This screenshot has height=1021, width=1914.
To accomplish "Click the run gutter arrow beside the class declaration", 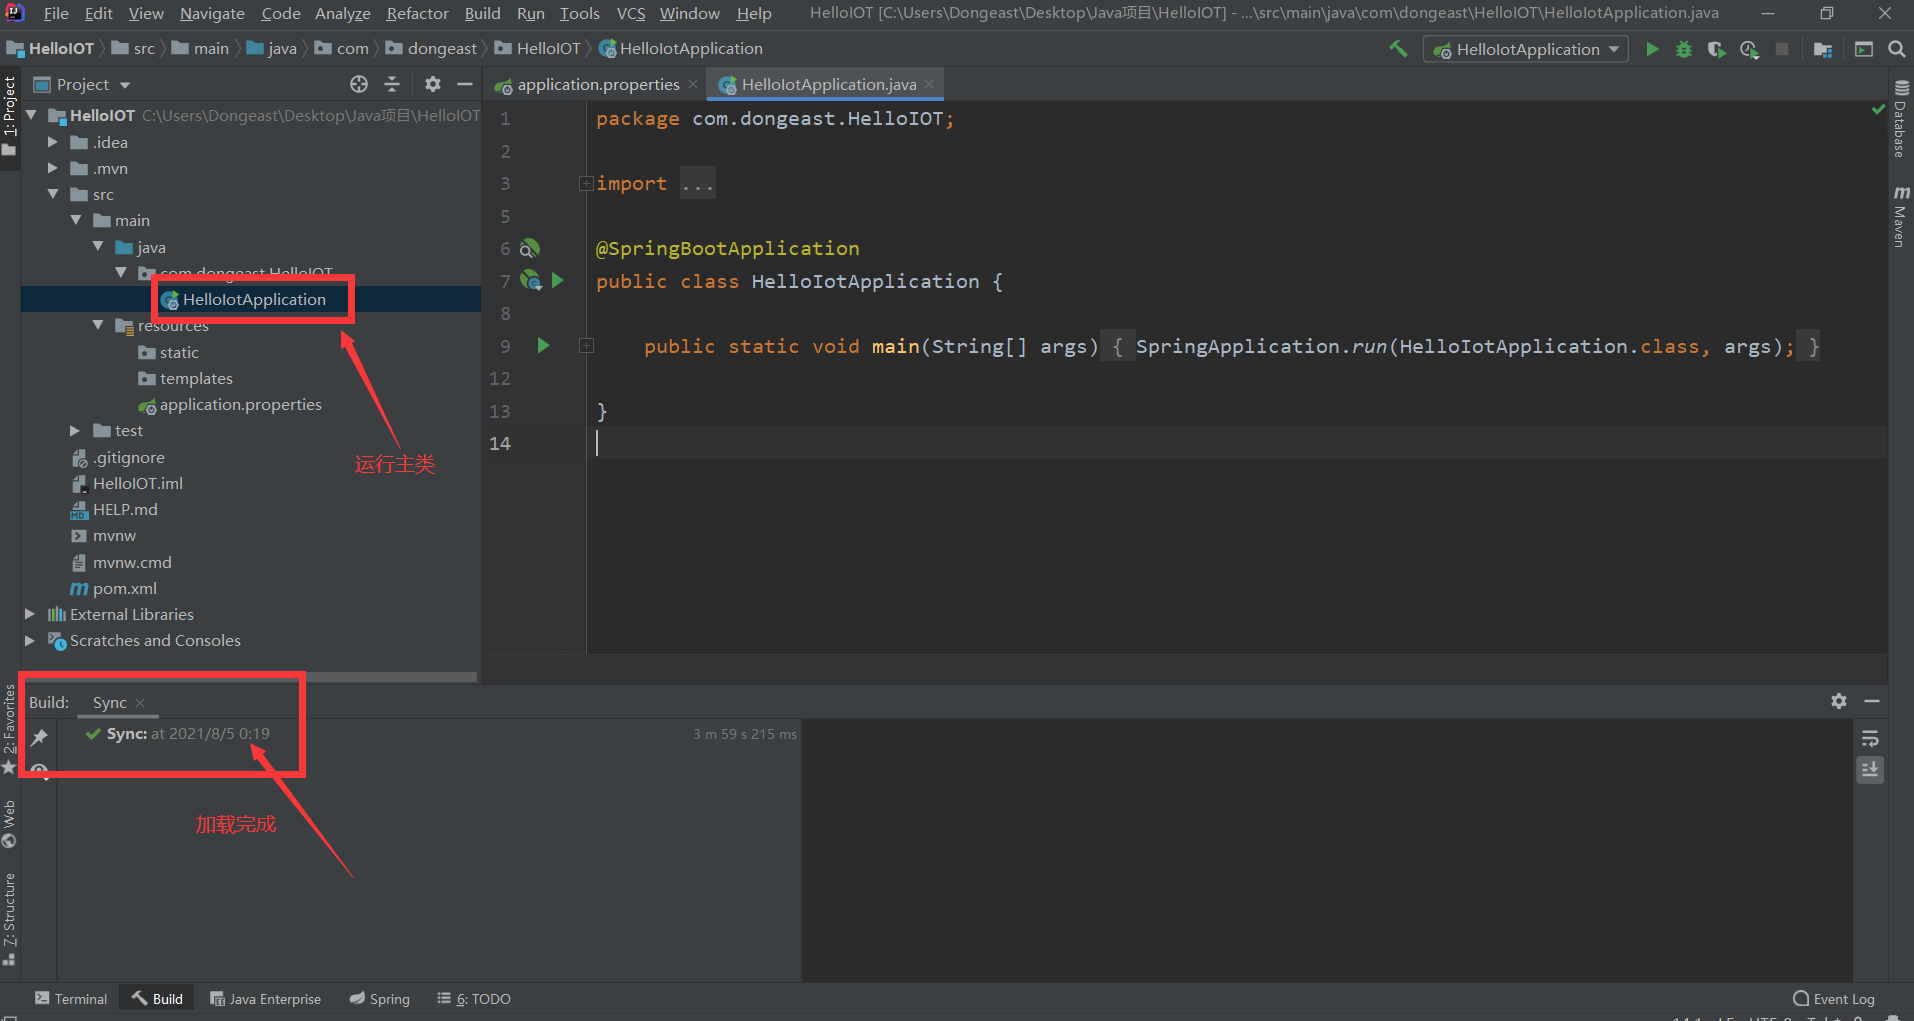I will click(x=558, y=281).
